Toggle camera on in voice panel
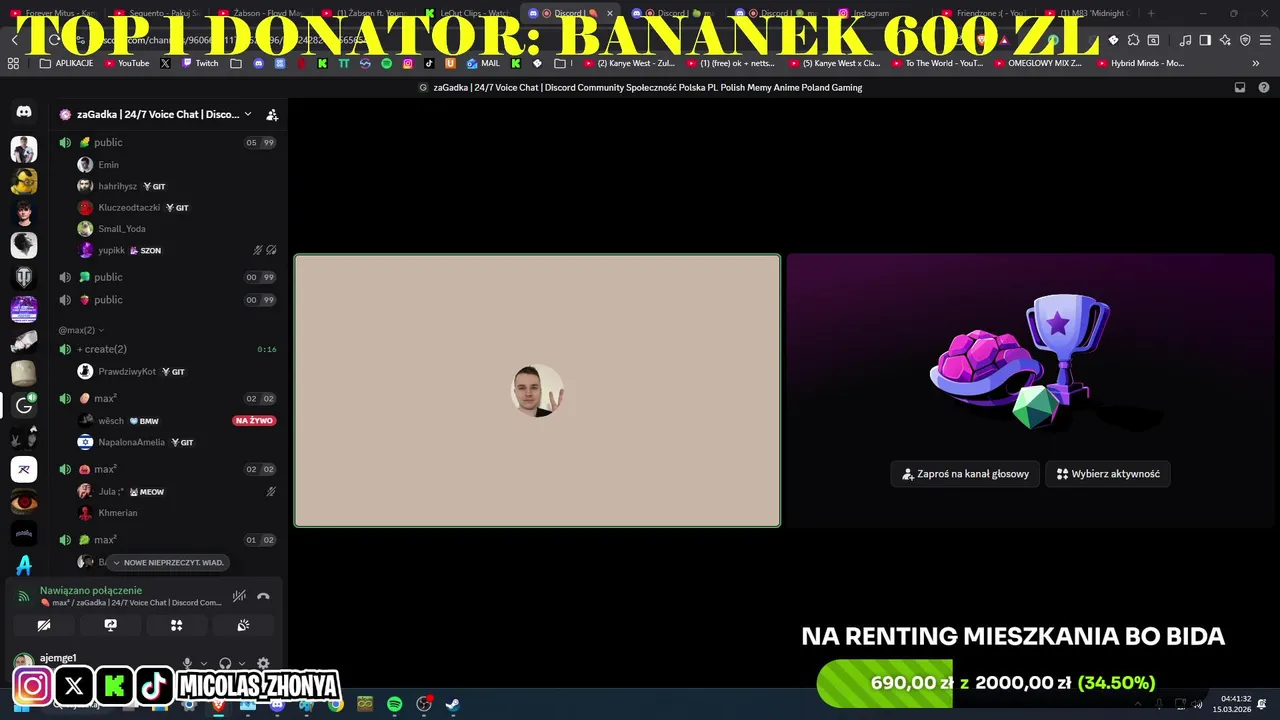 [x=44, y=625]
